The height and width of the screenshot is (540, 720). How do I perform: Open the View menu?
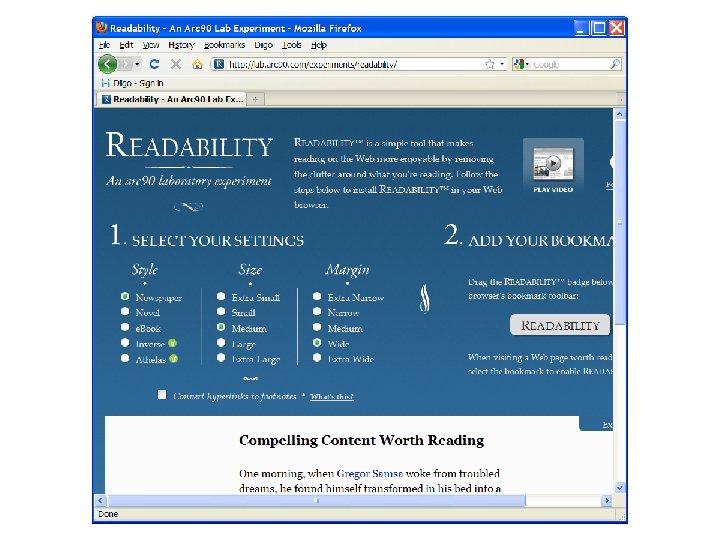(151, 45)
